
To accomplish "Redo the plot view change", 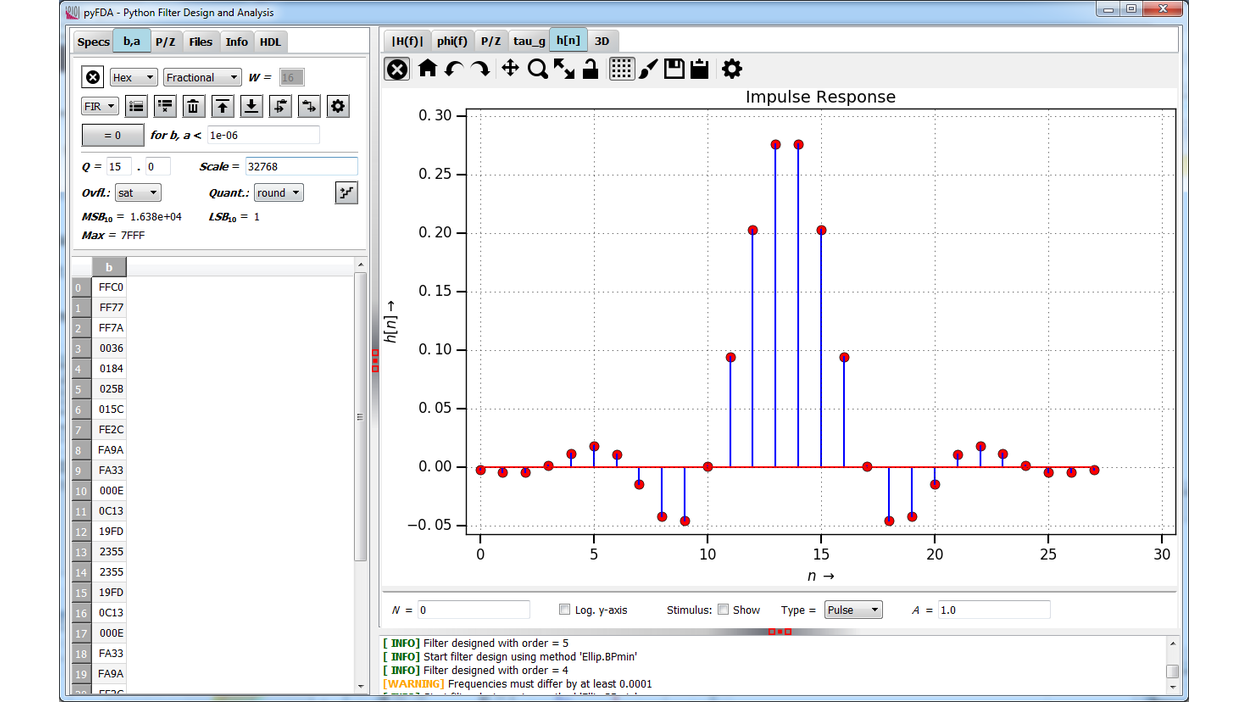I will pyautogui.click(x=480, y=69).
